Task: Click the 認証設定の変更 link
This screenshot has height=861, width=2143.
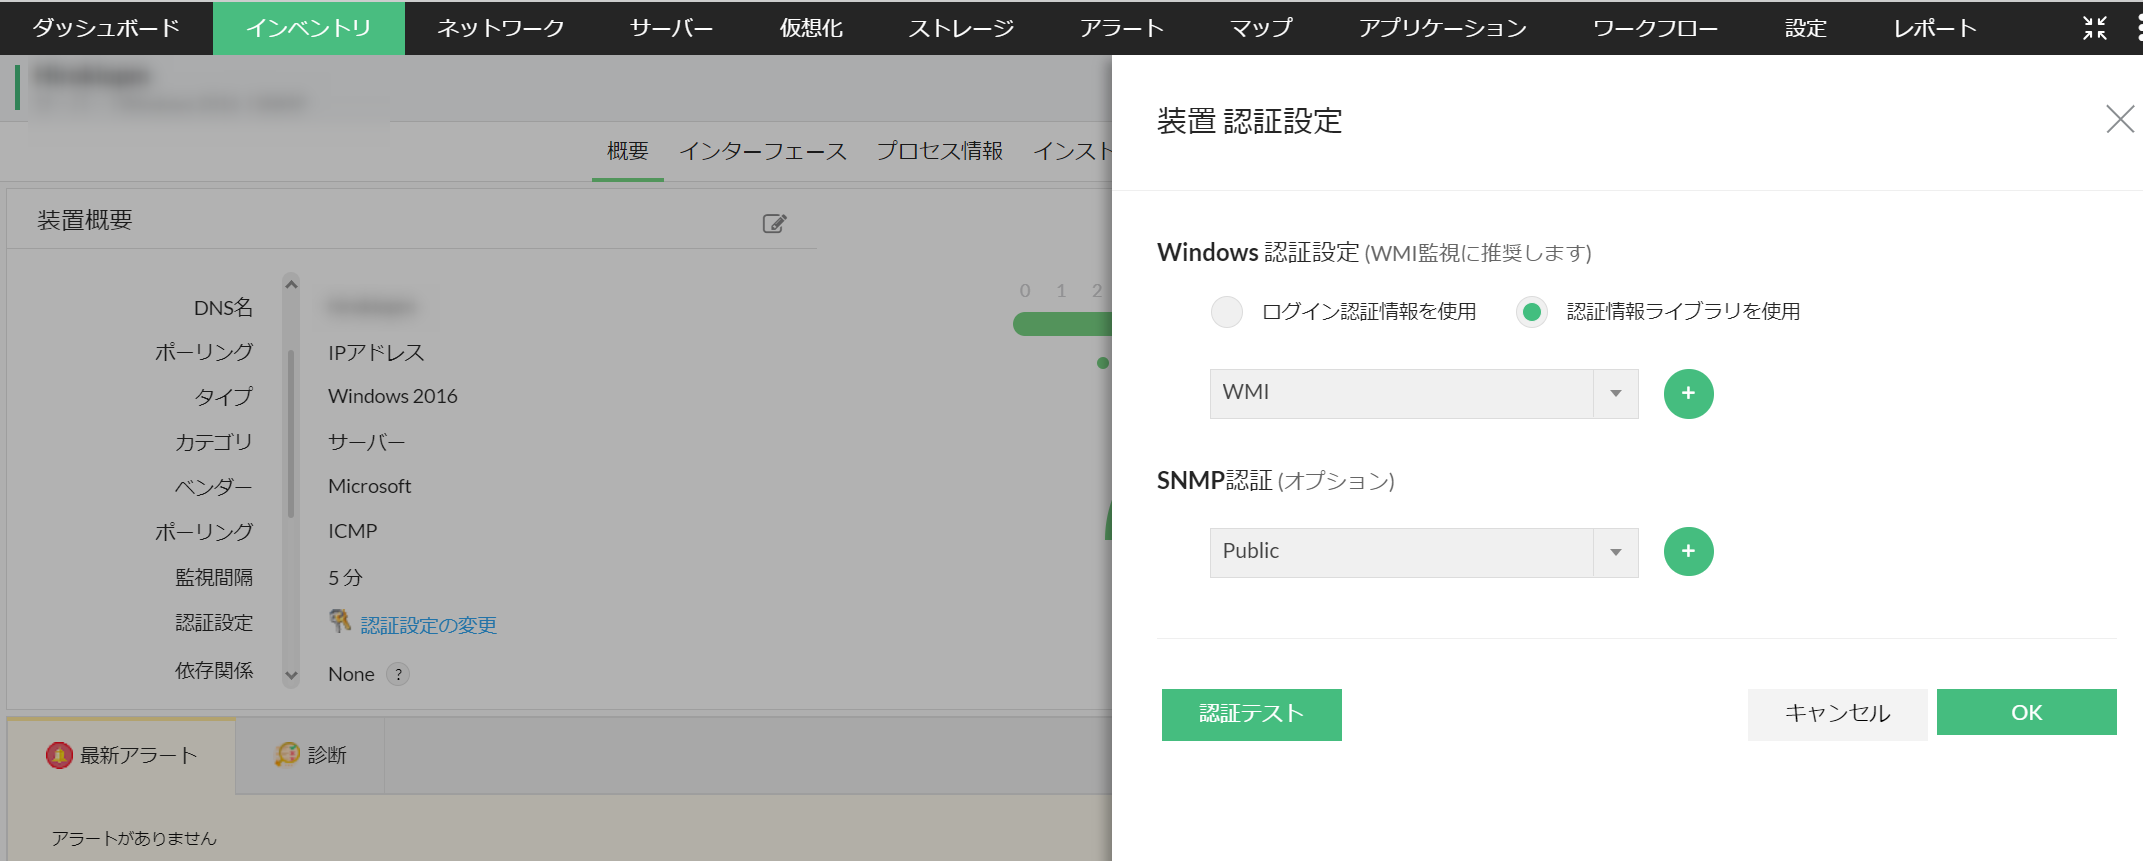Action: tap(429, 625)
